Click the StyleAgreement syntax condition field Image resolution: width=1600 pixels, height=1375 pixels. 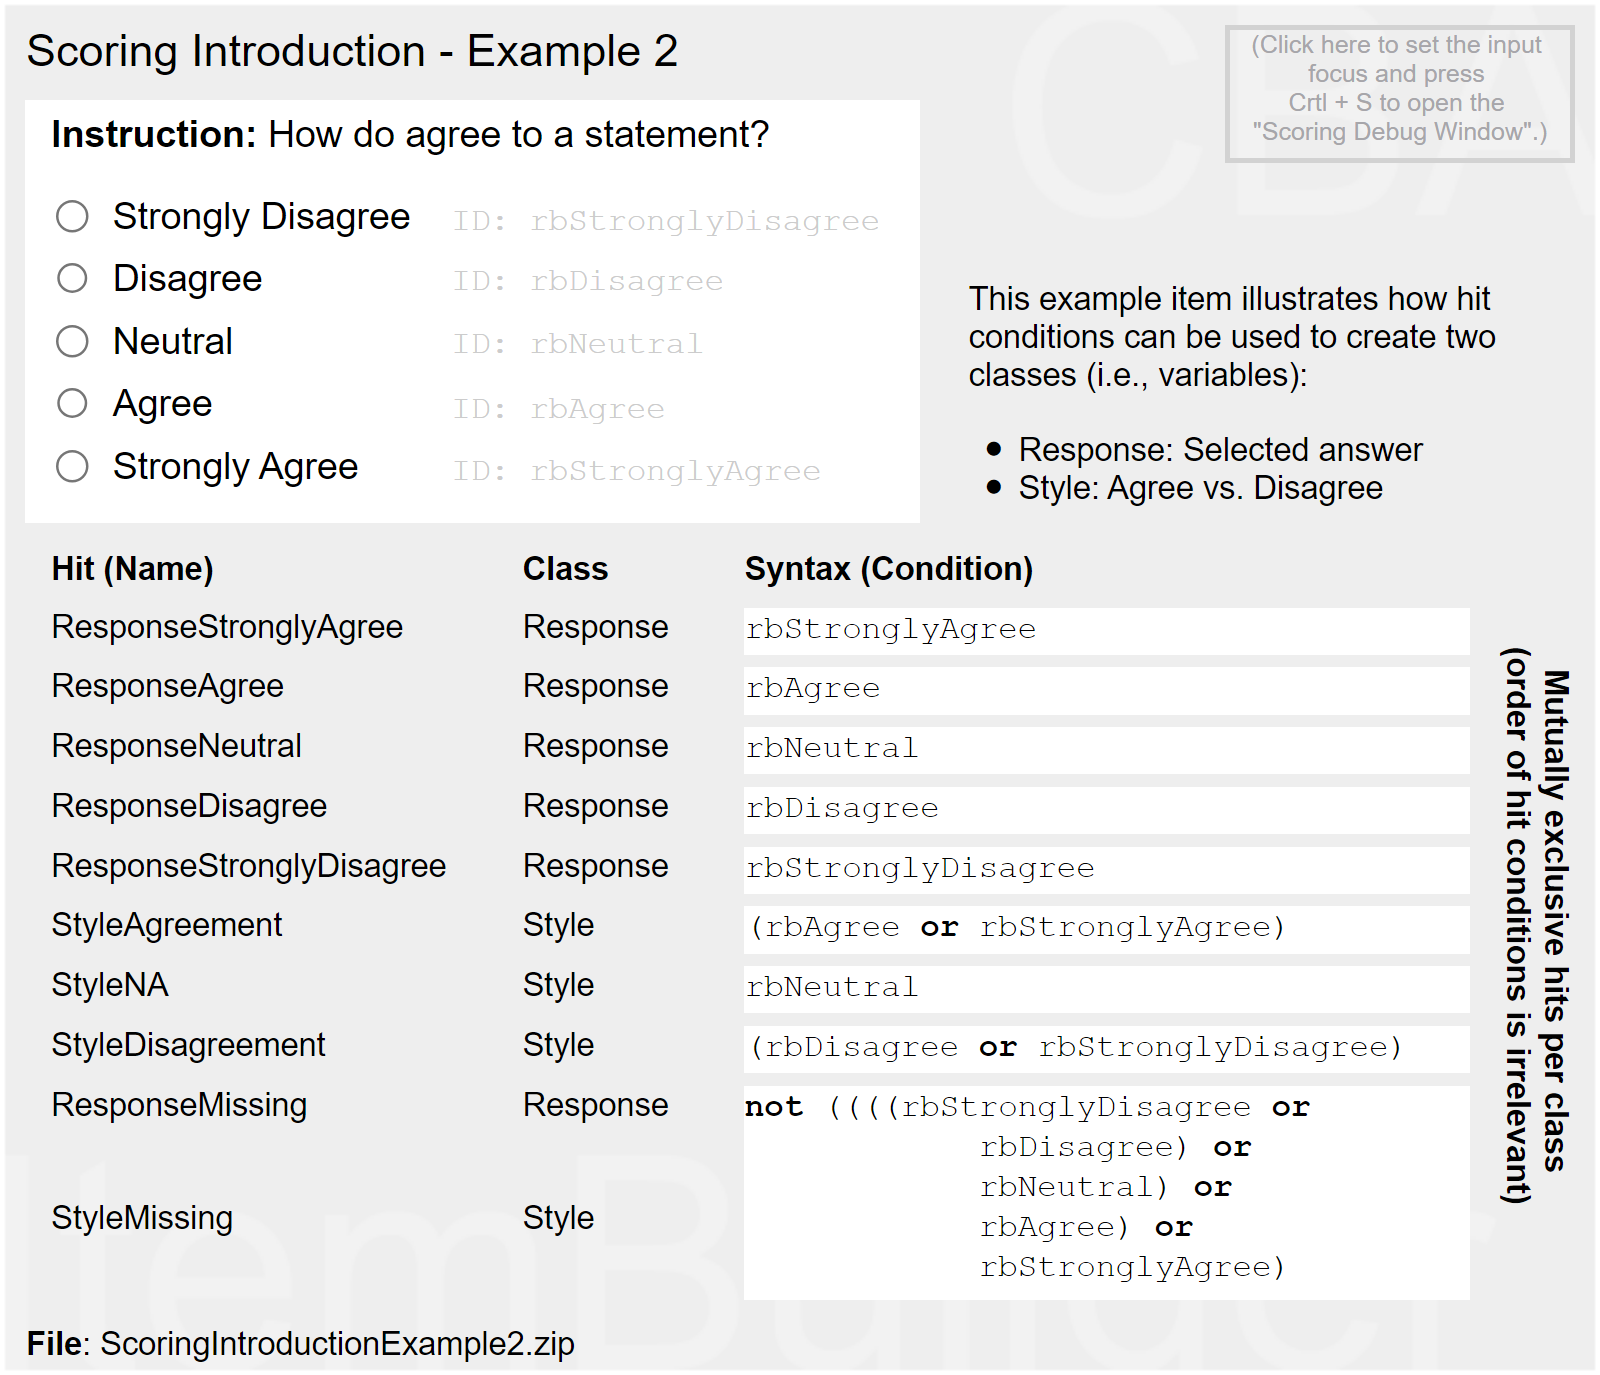point(1105,929)
